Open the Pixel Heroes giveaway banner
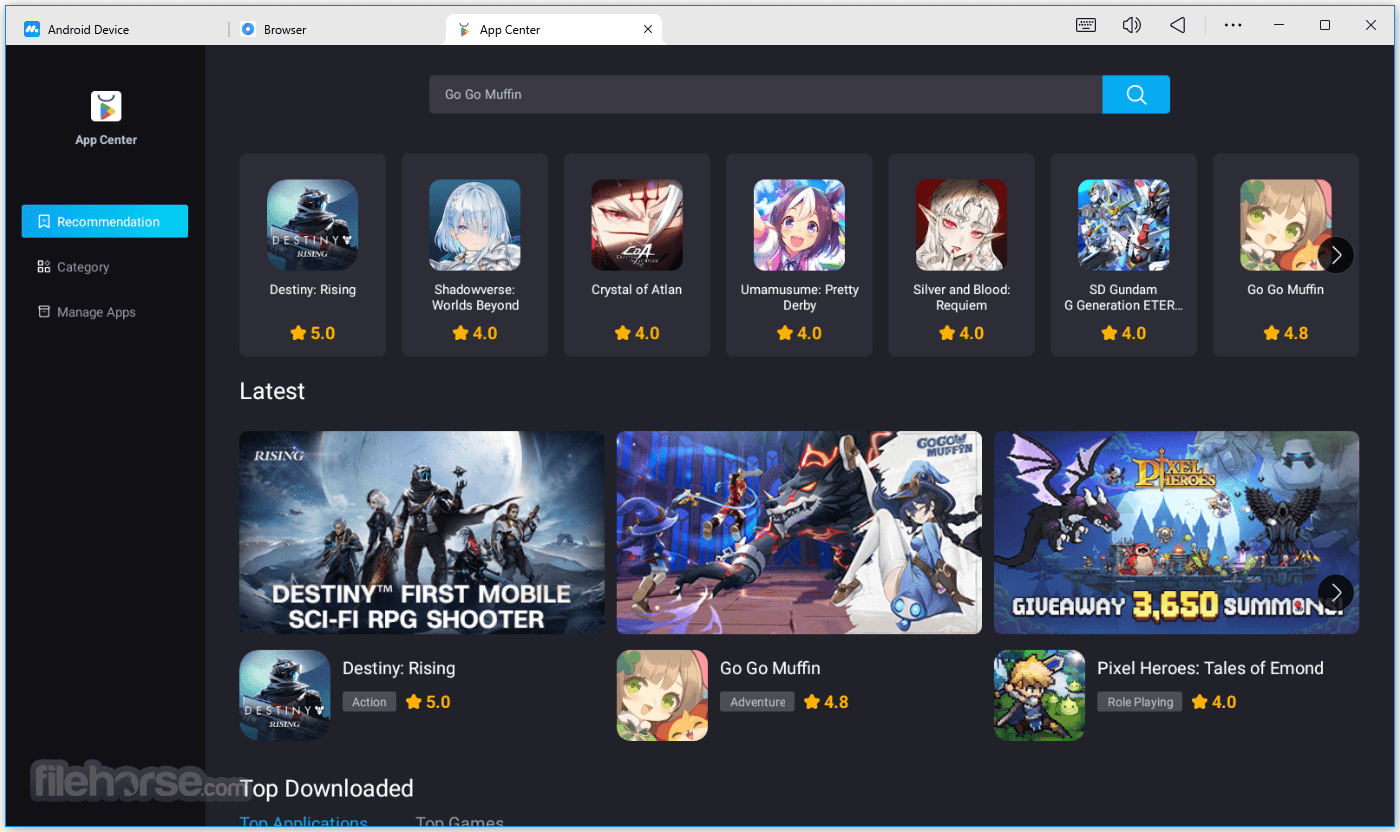This screenshot has height=832, width=1400. pyautogui.click(x=1176, y=532)
